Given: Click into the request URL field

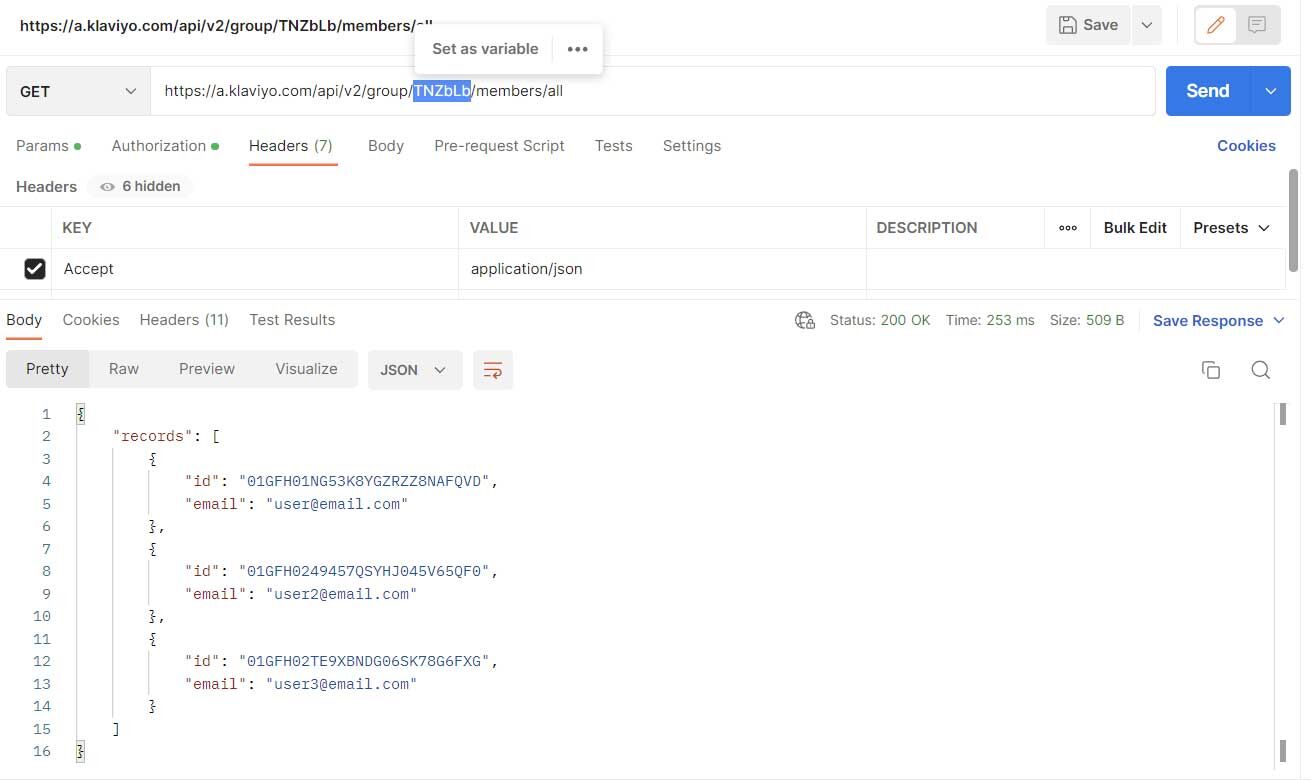Looking at the screenshot, I should (652, 91).
